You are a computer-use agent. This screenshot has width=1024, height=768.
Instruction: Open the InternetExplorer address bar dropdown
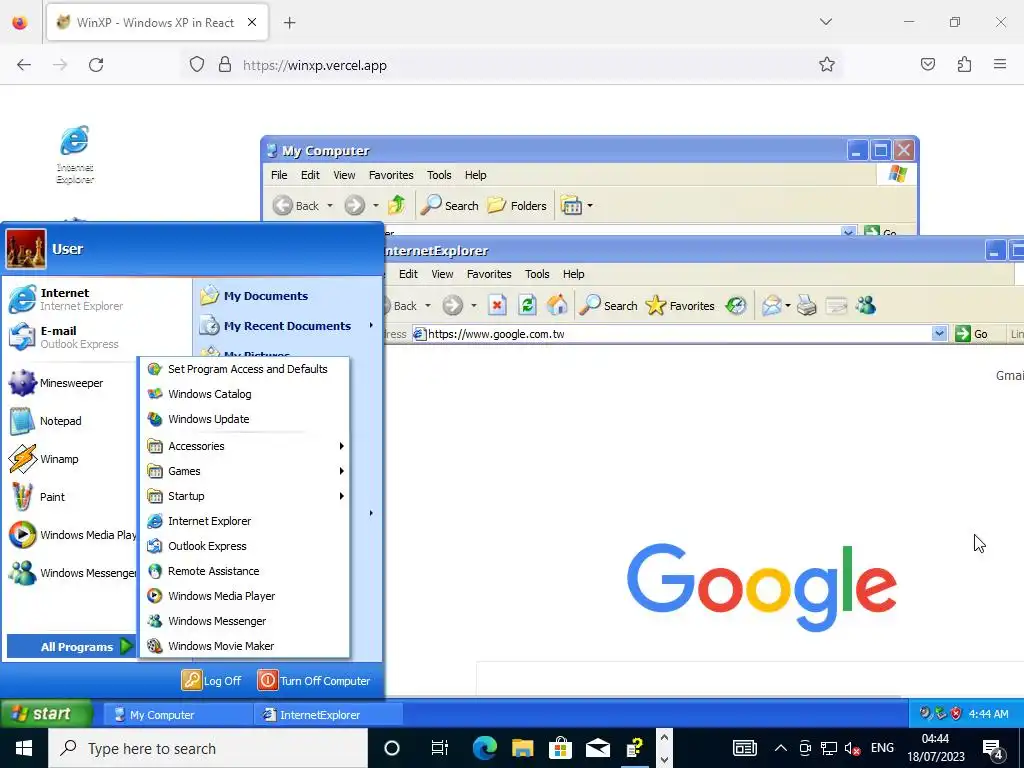point(939,334)
